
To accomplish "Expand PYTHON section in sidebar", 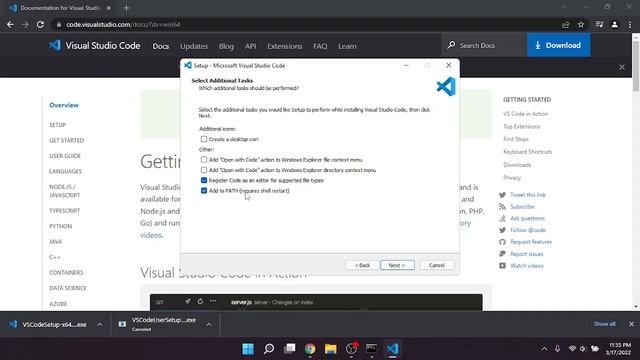I will [x=60, y=226].
